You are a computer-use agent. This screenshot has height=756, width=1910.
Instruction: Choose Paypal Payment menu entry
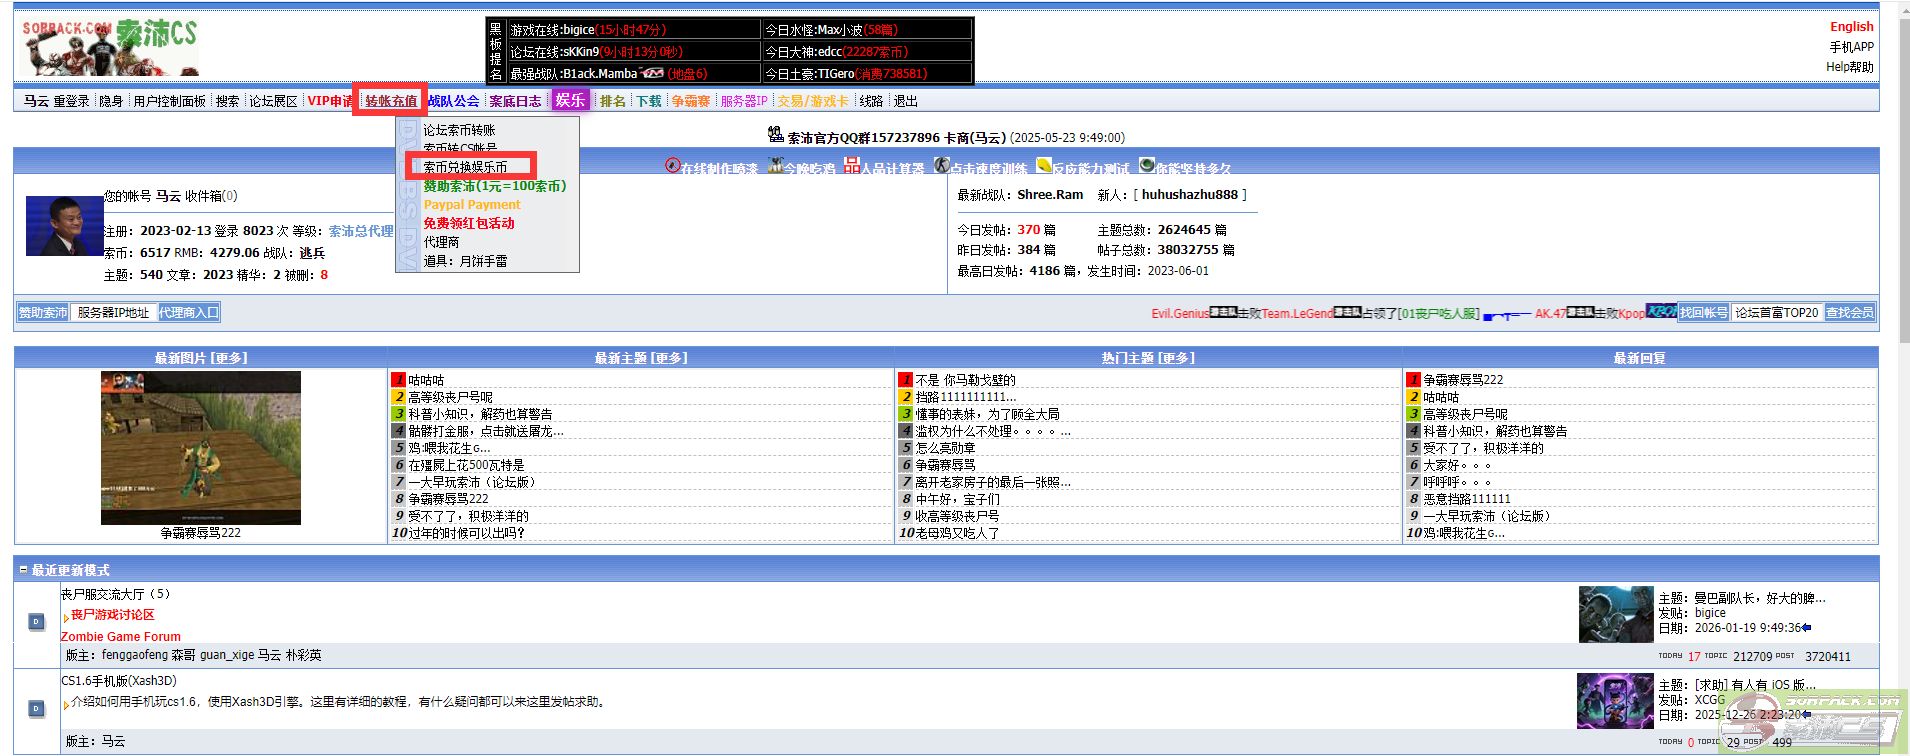(472, 204)
